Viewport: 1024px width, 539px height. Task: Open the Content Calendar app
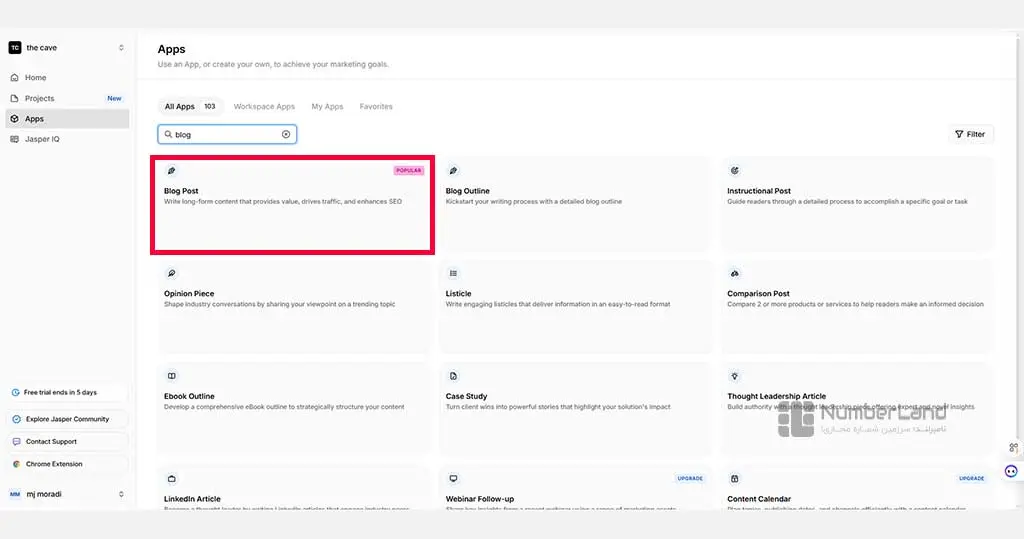(x=857, y=487)
